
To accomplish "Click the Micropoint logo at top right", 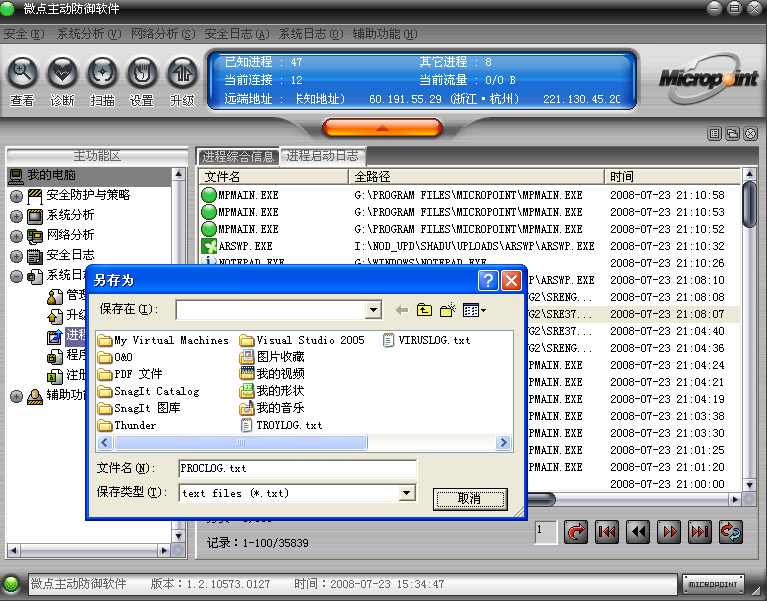I will [708, 78].
